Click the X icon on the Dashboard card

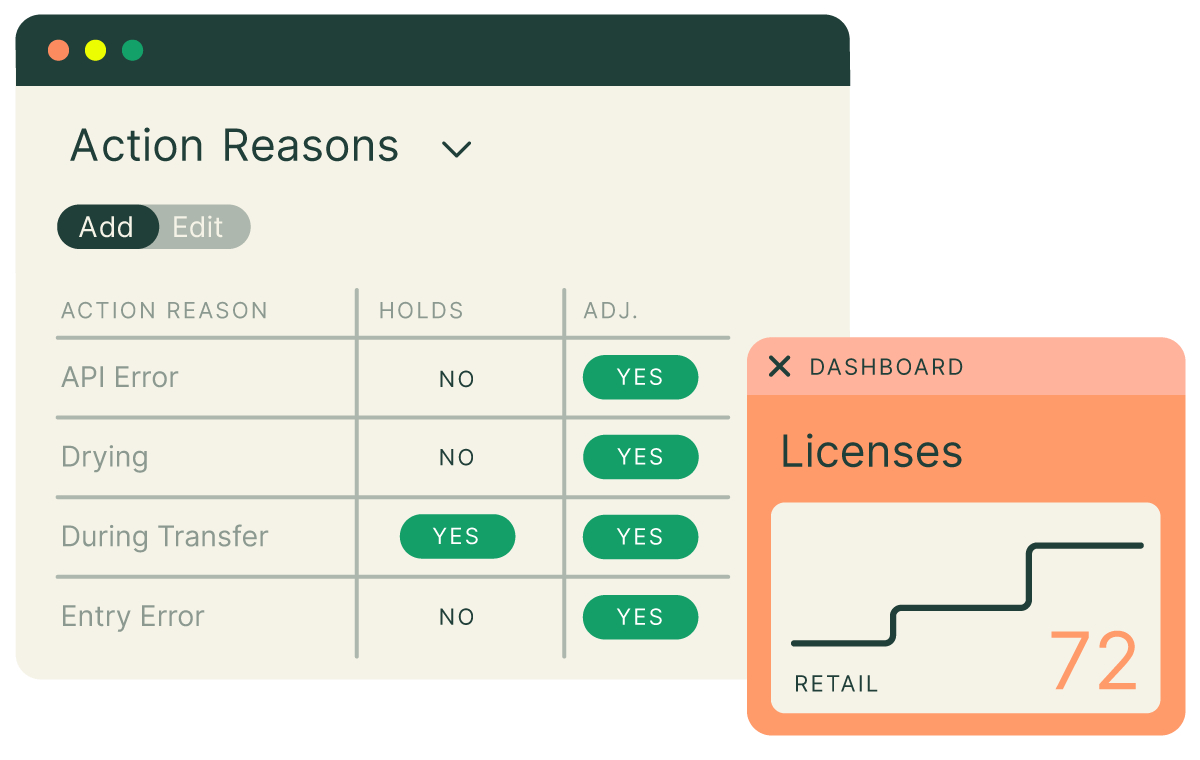(x=779, y=367)
